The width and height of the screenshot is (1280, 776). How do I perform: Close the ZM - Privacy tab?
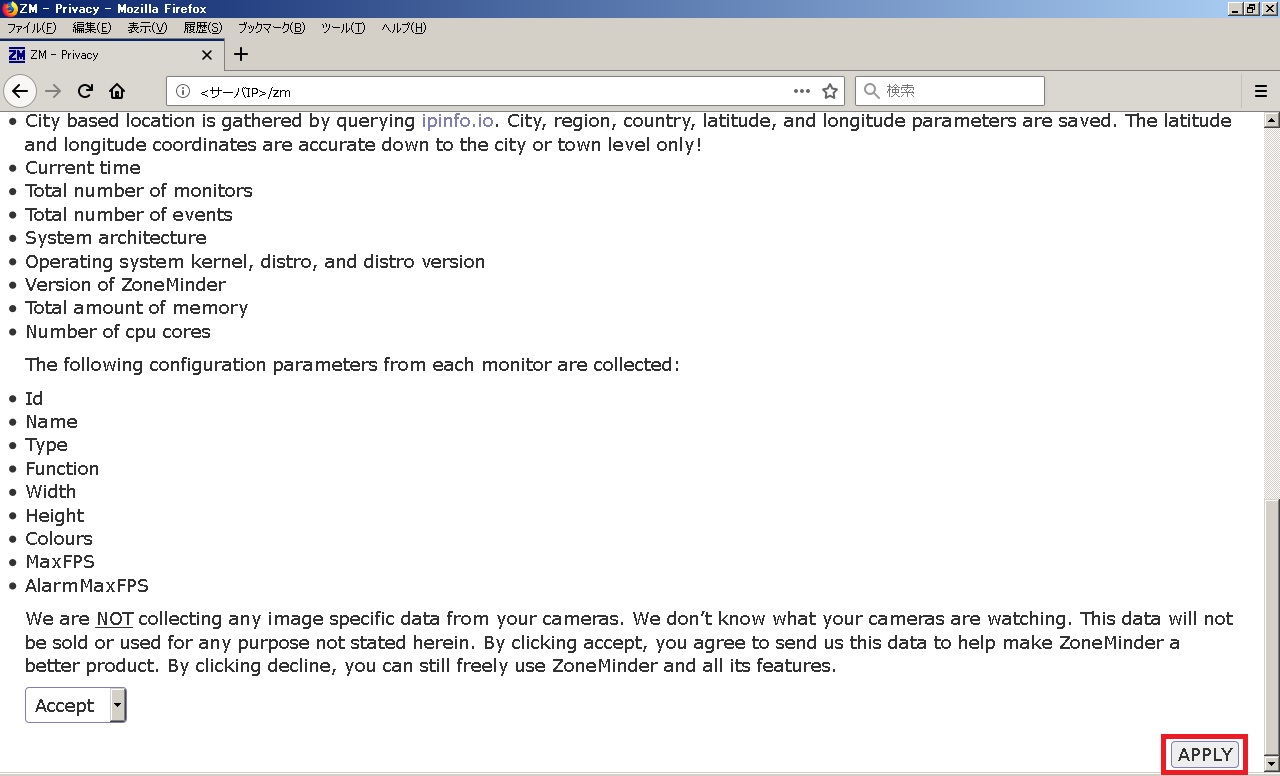(x=208, y=55)
